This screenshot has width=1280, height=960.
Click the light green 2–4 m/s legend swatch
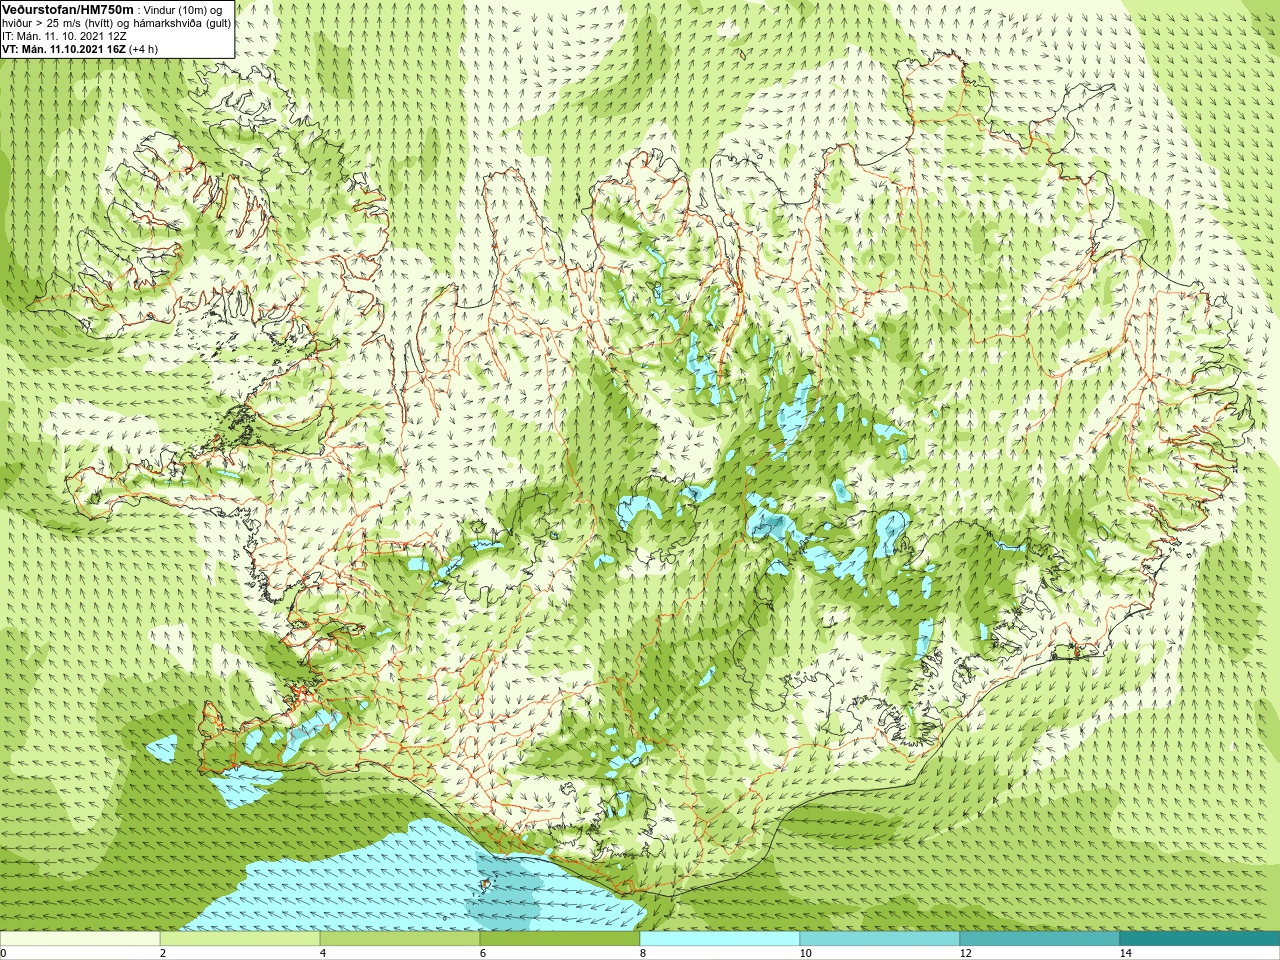[240, 939]
